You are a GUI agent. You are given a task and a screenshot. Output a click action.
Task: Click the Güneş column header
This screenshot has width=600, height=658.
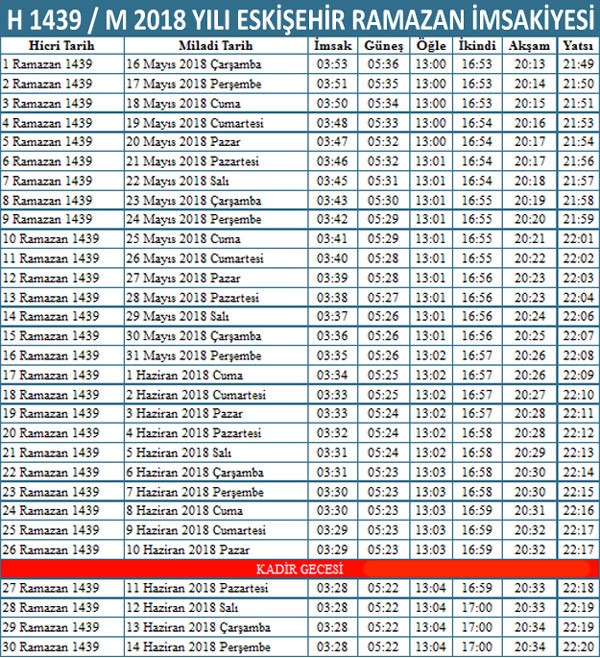(384, 46)
